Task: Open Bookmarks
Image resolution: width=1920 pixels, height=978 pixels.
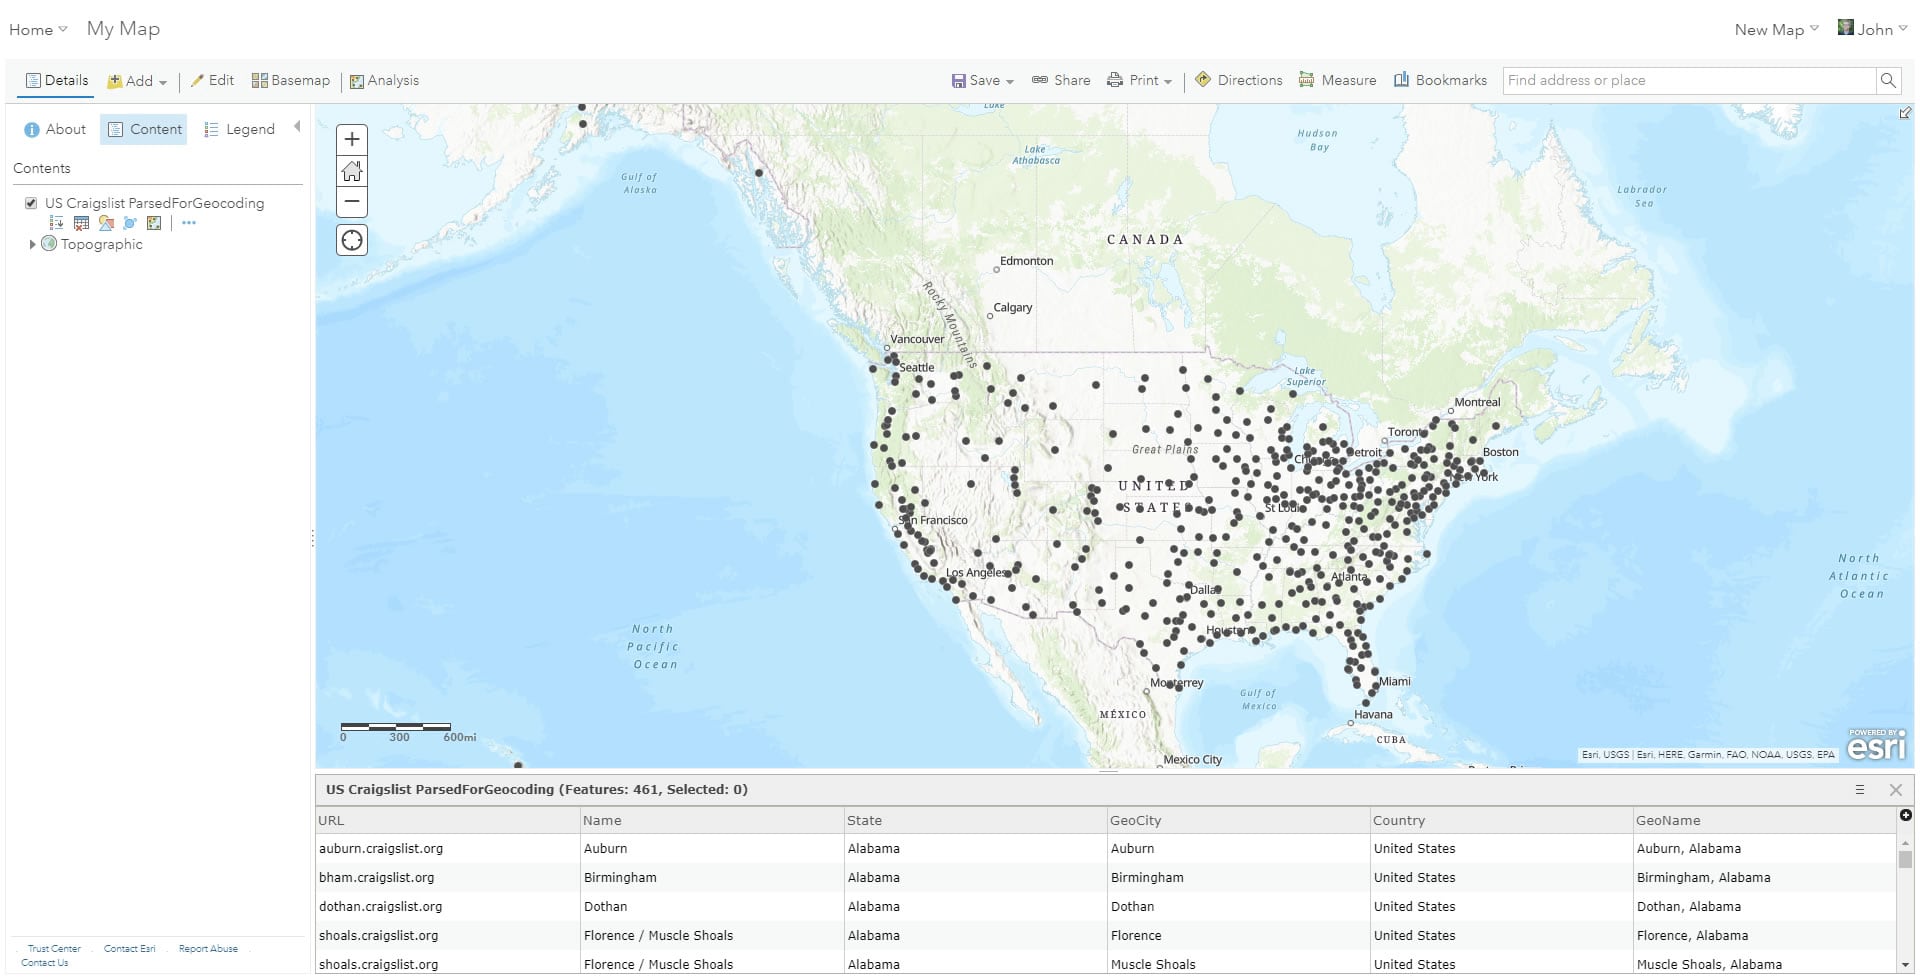Action: click(1440, 80)
